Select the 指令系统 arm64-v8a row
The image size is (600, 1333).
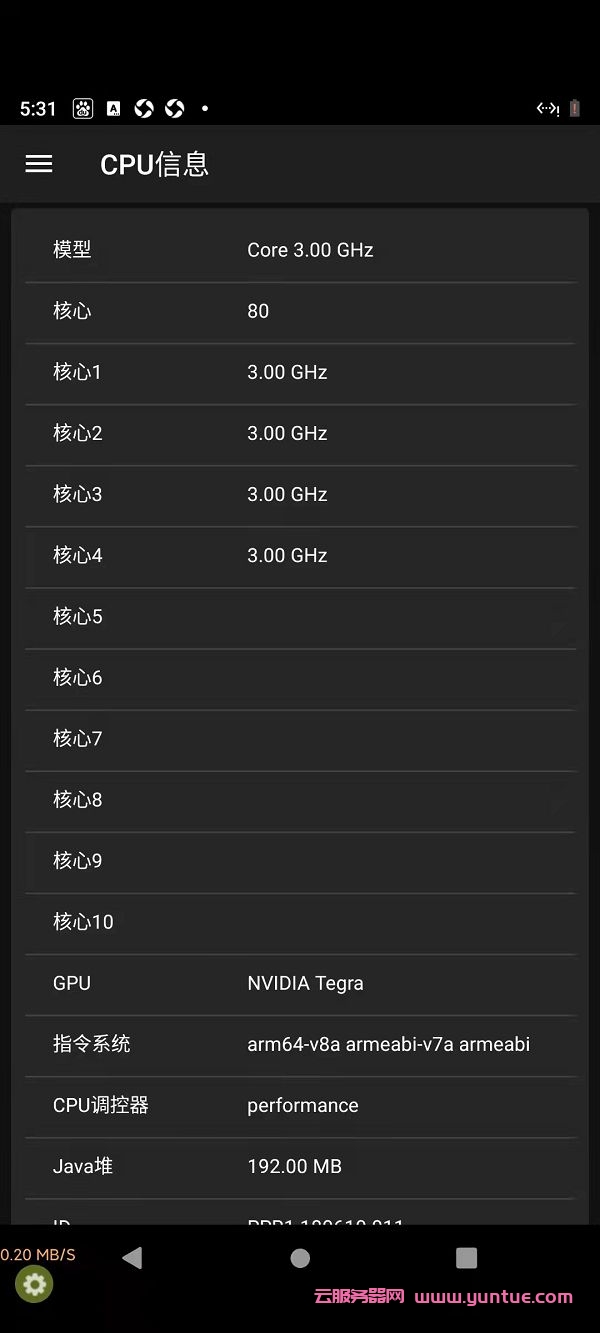pyautogui.click(x=300, y=1044)
